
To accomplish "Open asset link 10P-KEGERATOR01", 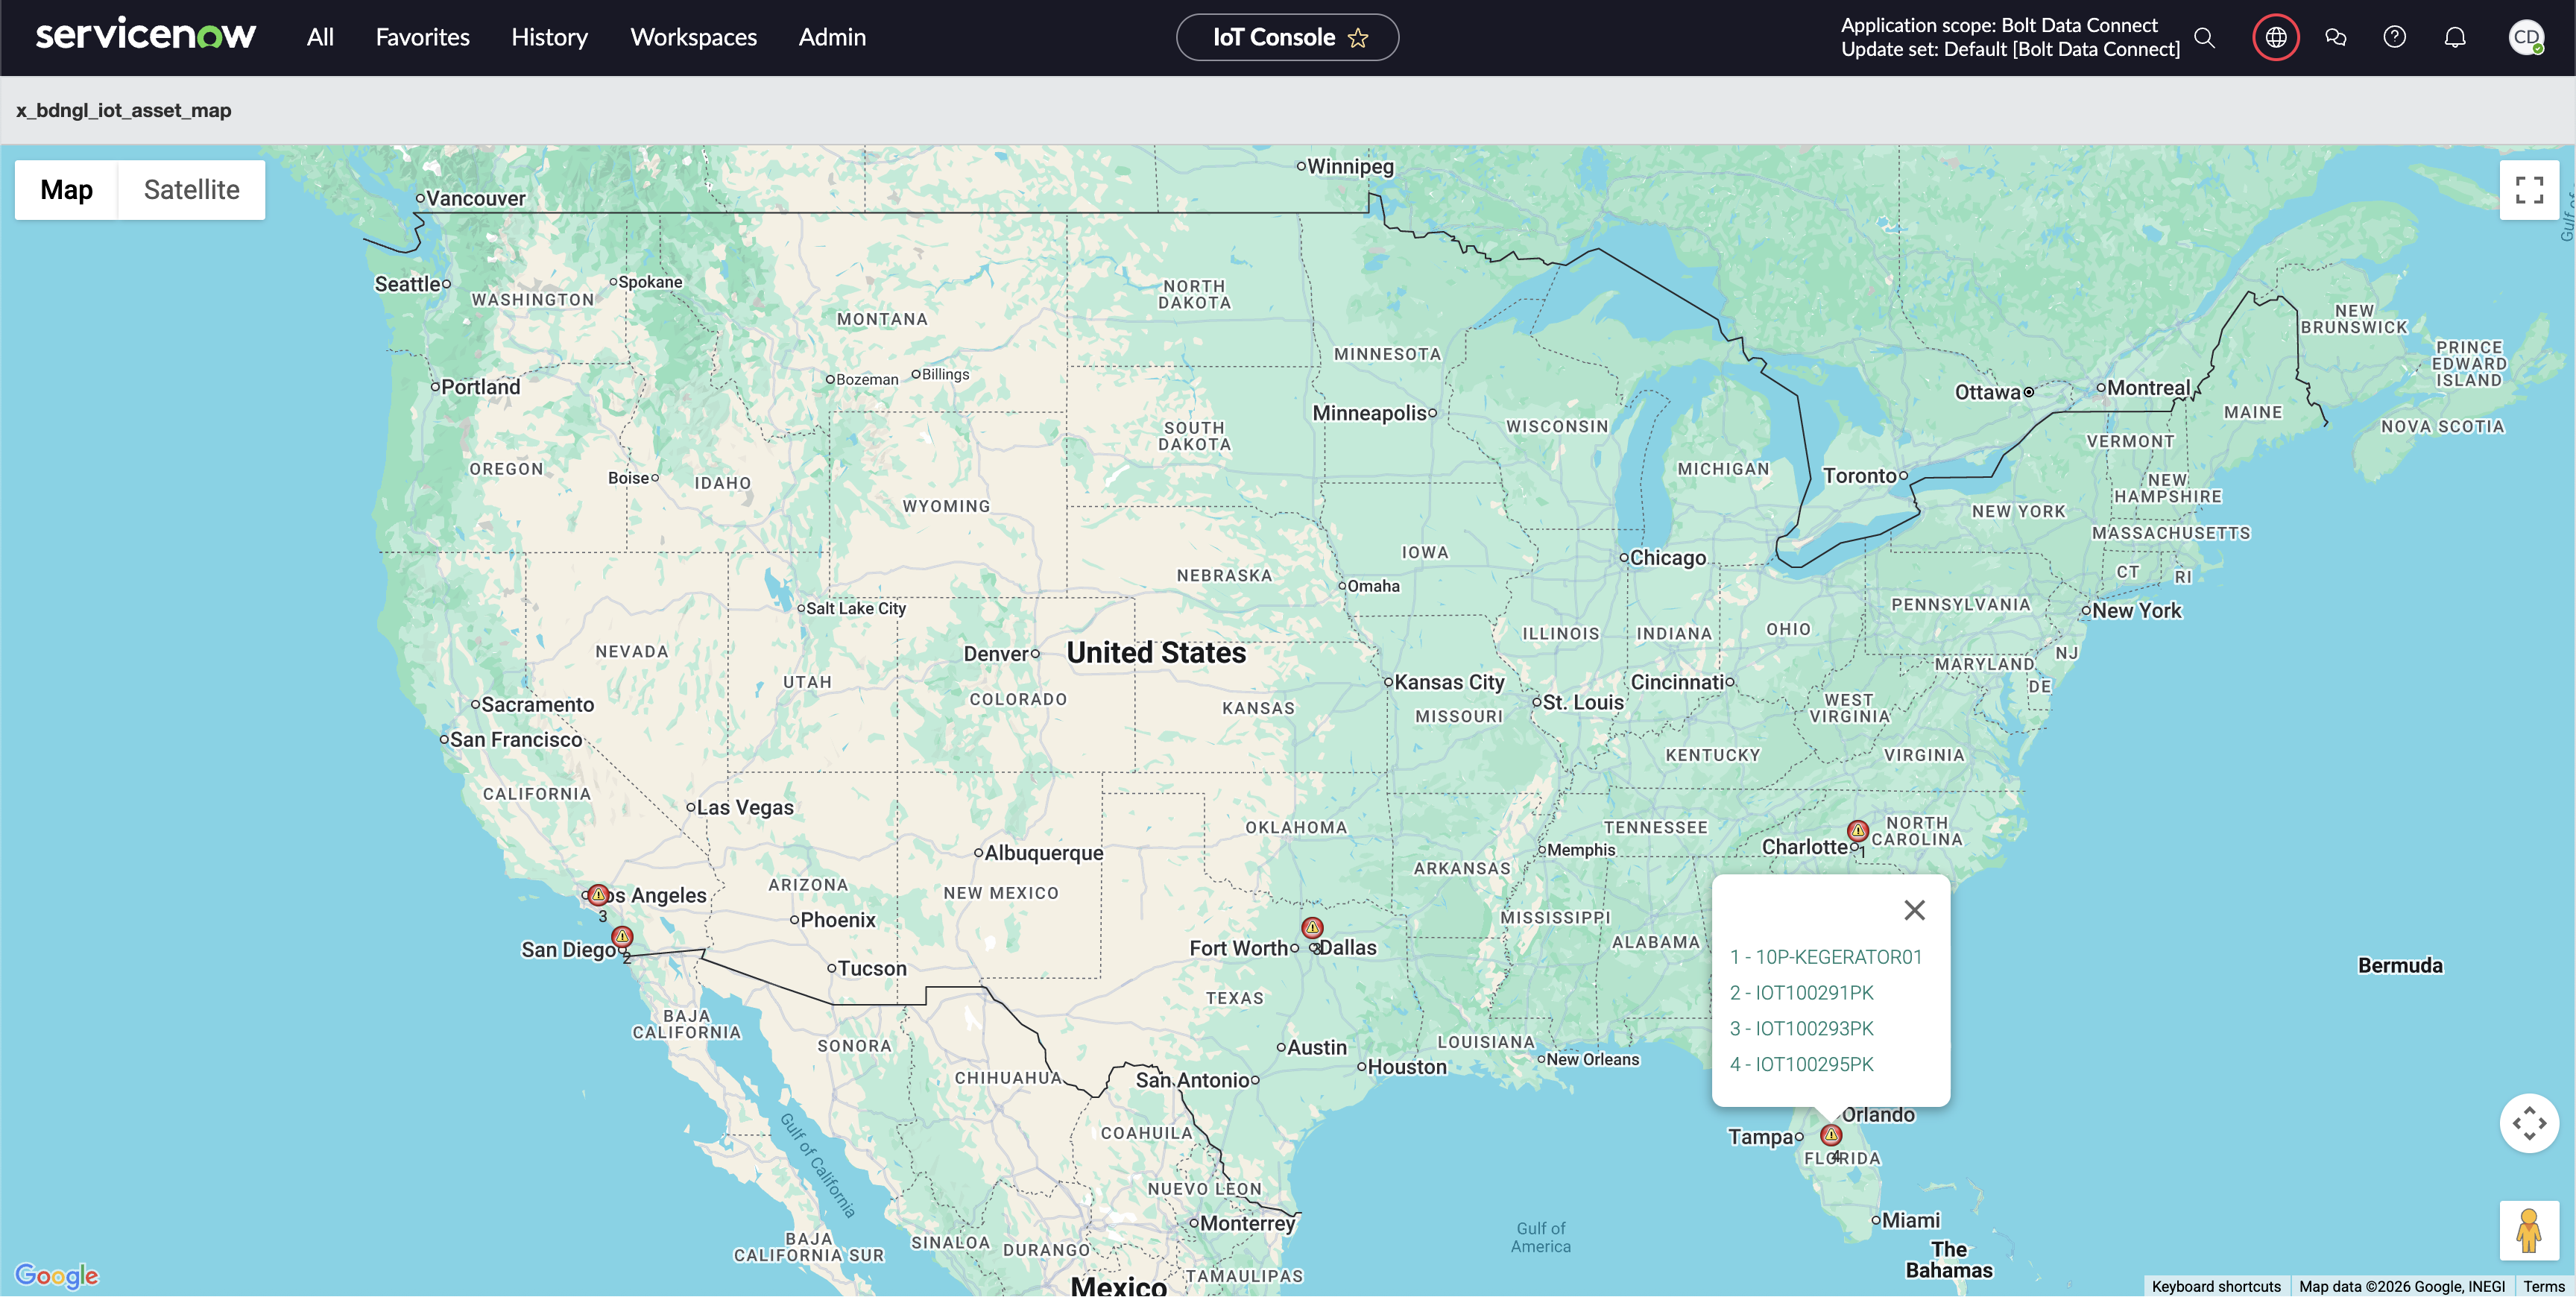I will pyautogui.click(x=1826, y=957).
